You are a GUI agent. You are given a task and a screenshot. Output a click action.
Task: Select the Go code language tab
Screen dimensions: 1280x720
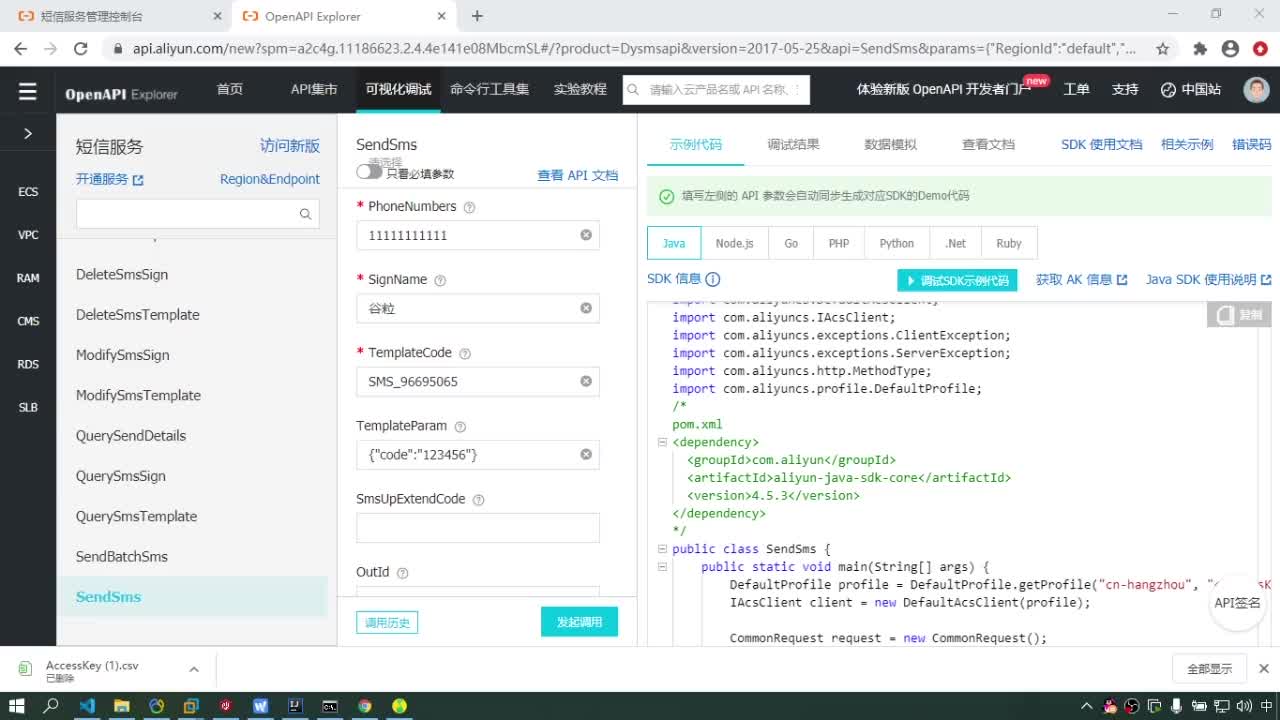791,243
